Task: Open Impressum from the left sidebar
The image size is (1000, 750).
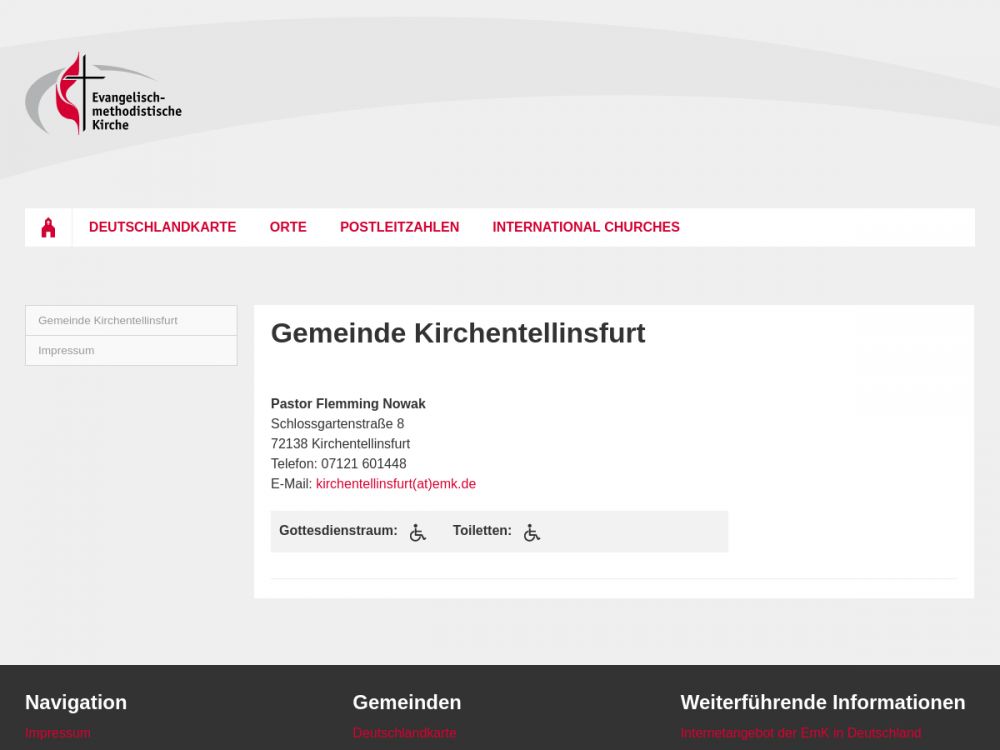Action: 66,351
